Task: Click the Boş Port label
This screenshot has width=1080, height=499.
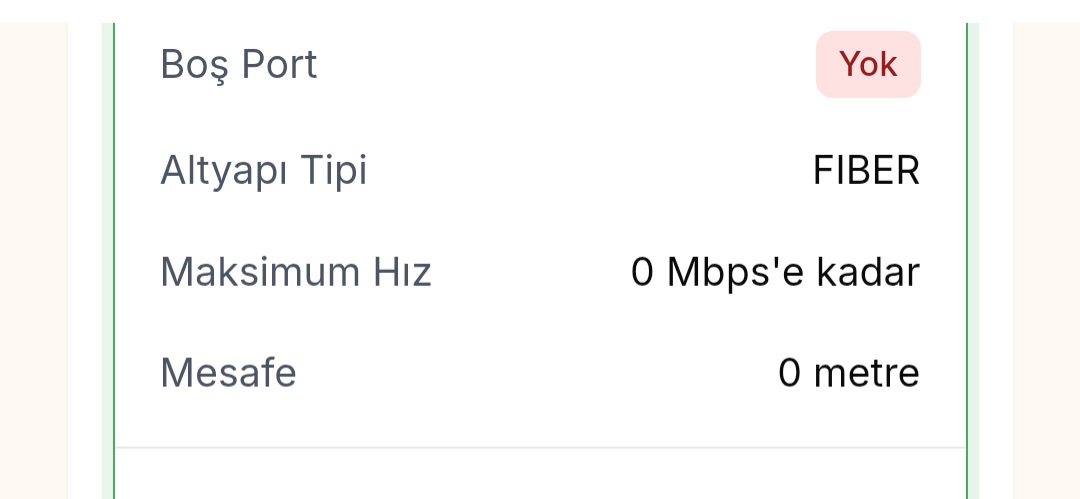Action: point(239,65)
